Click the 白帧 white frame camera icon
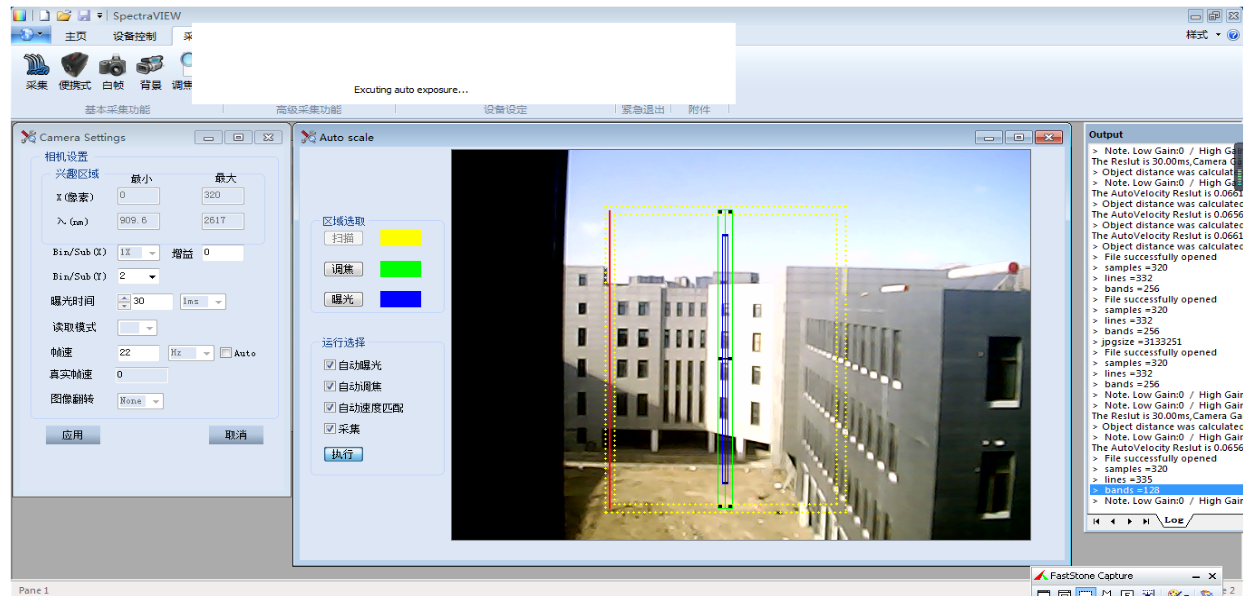This screenshot has height=596, width=1251. [x=113, y=68]
